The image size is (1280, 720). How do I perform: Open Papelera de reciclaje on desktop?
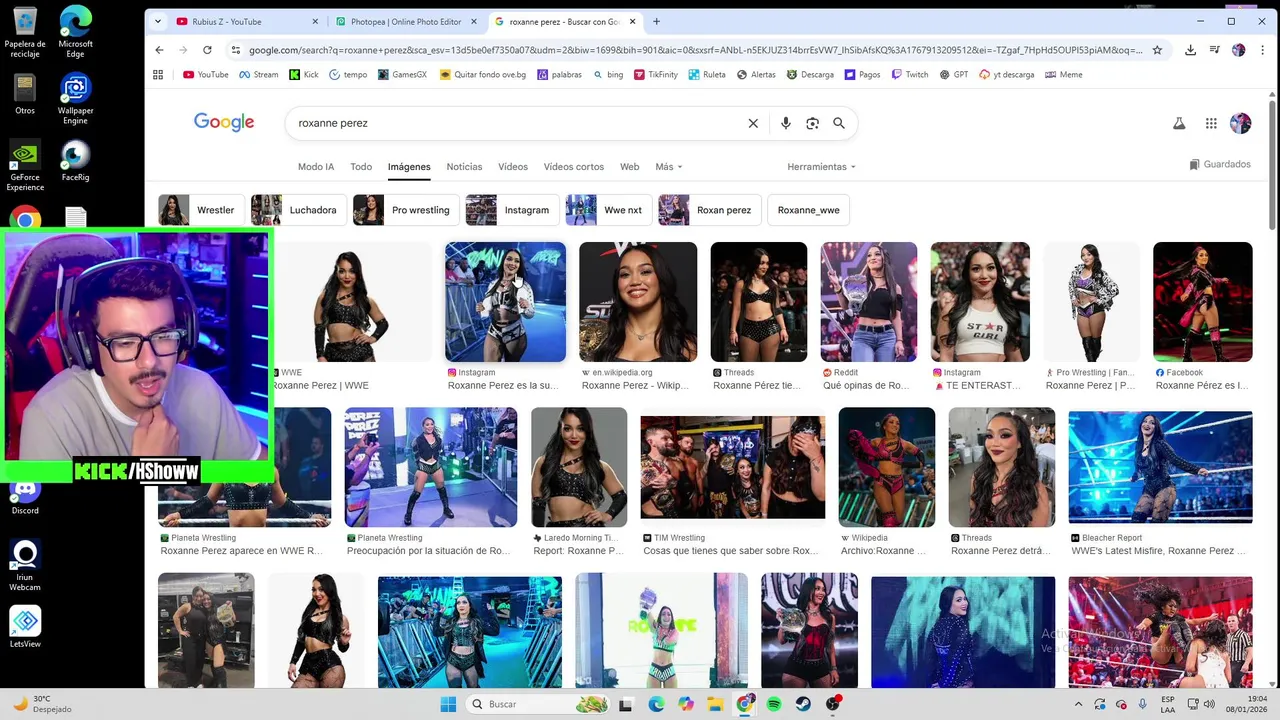25,32
